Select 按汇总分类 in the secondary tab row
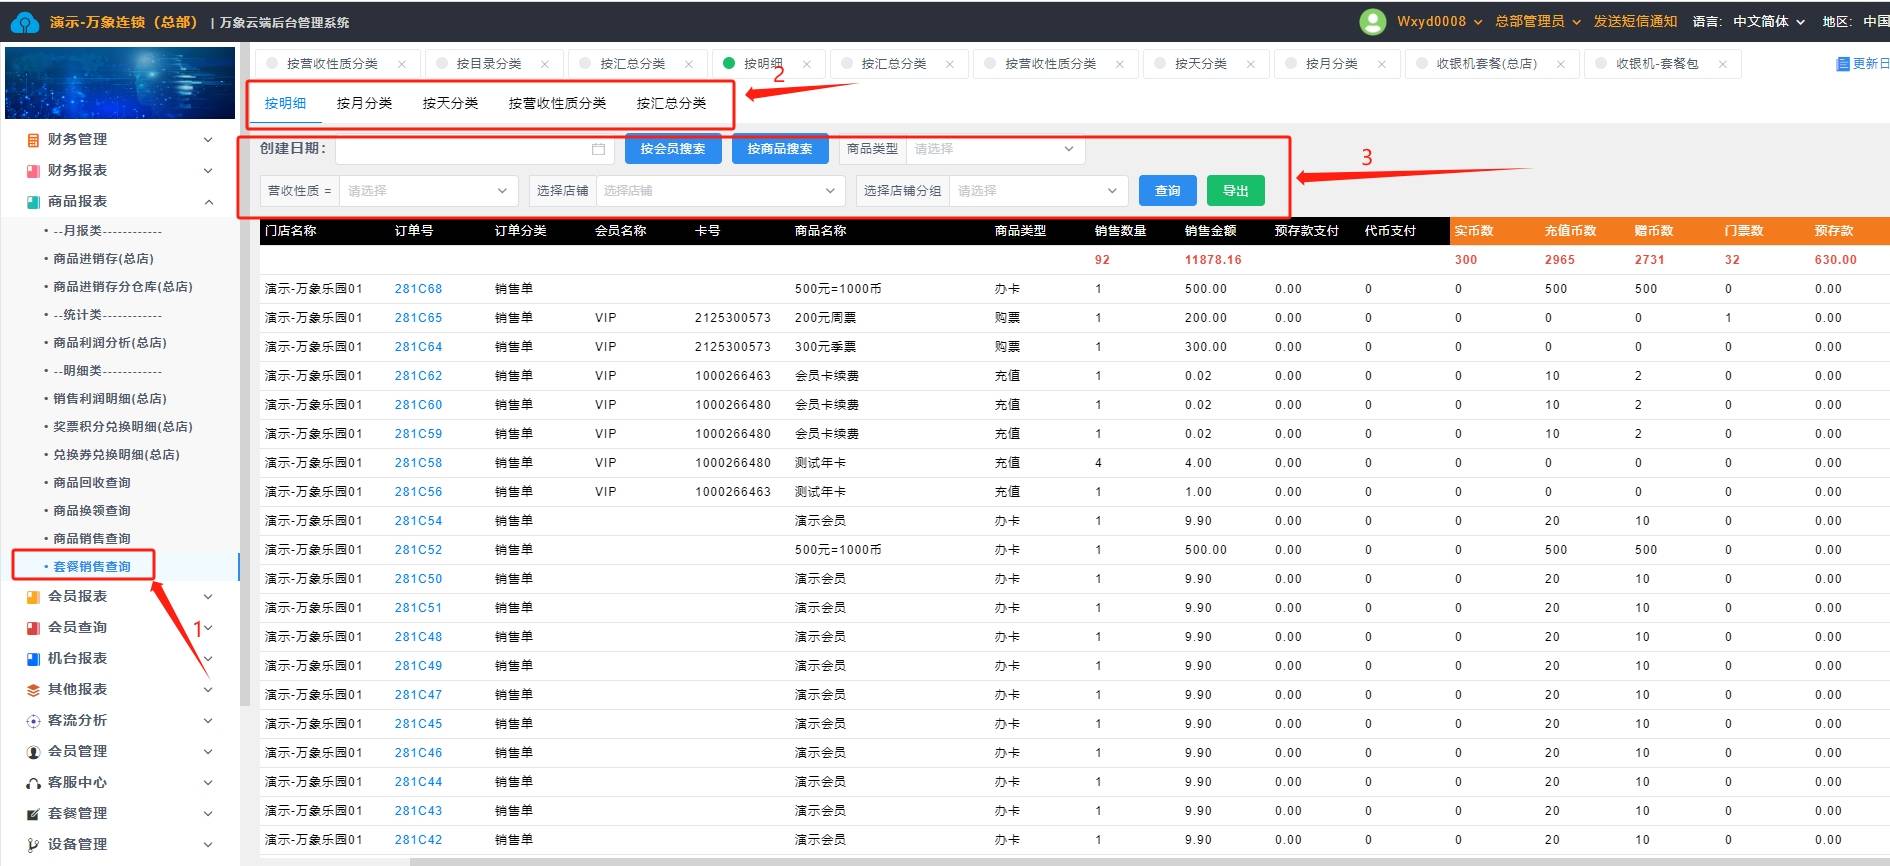Viewport: 1890px width, 866px height. [671, 103]
